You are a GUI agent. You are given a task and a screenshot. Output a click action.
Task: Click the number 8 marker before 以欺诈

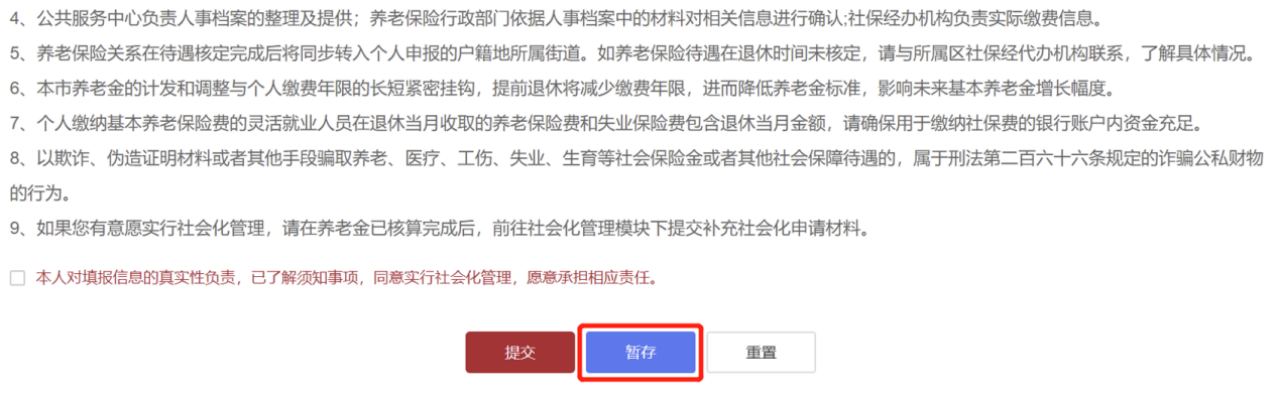(15, 159)
